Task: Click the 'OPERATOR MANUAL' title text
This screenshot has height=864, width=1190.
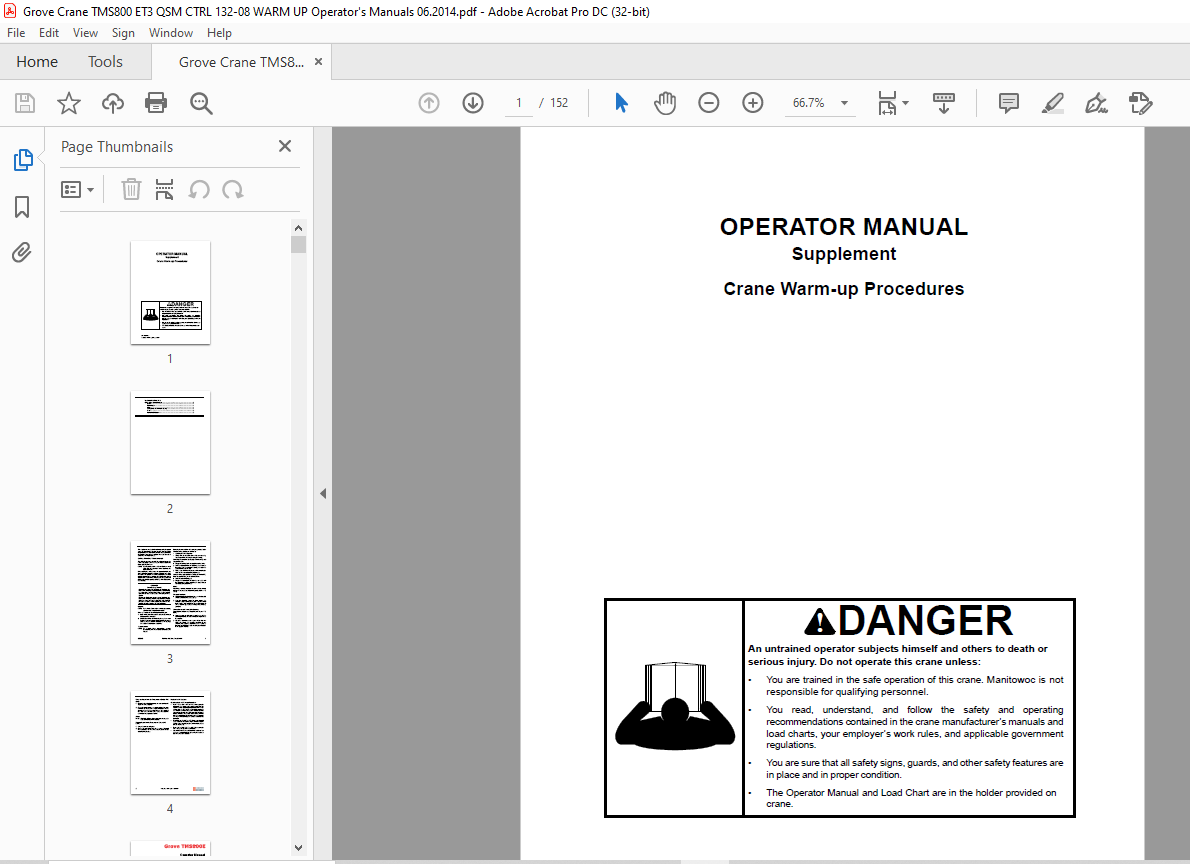Action: (x=843, y=226)
